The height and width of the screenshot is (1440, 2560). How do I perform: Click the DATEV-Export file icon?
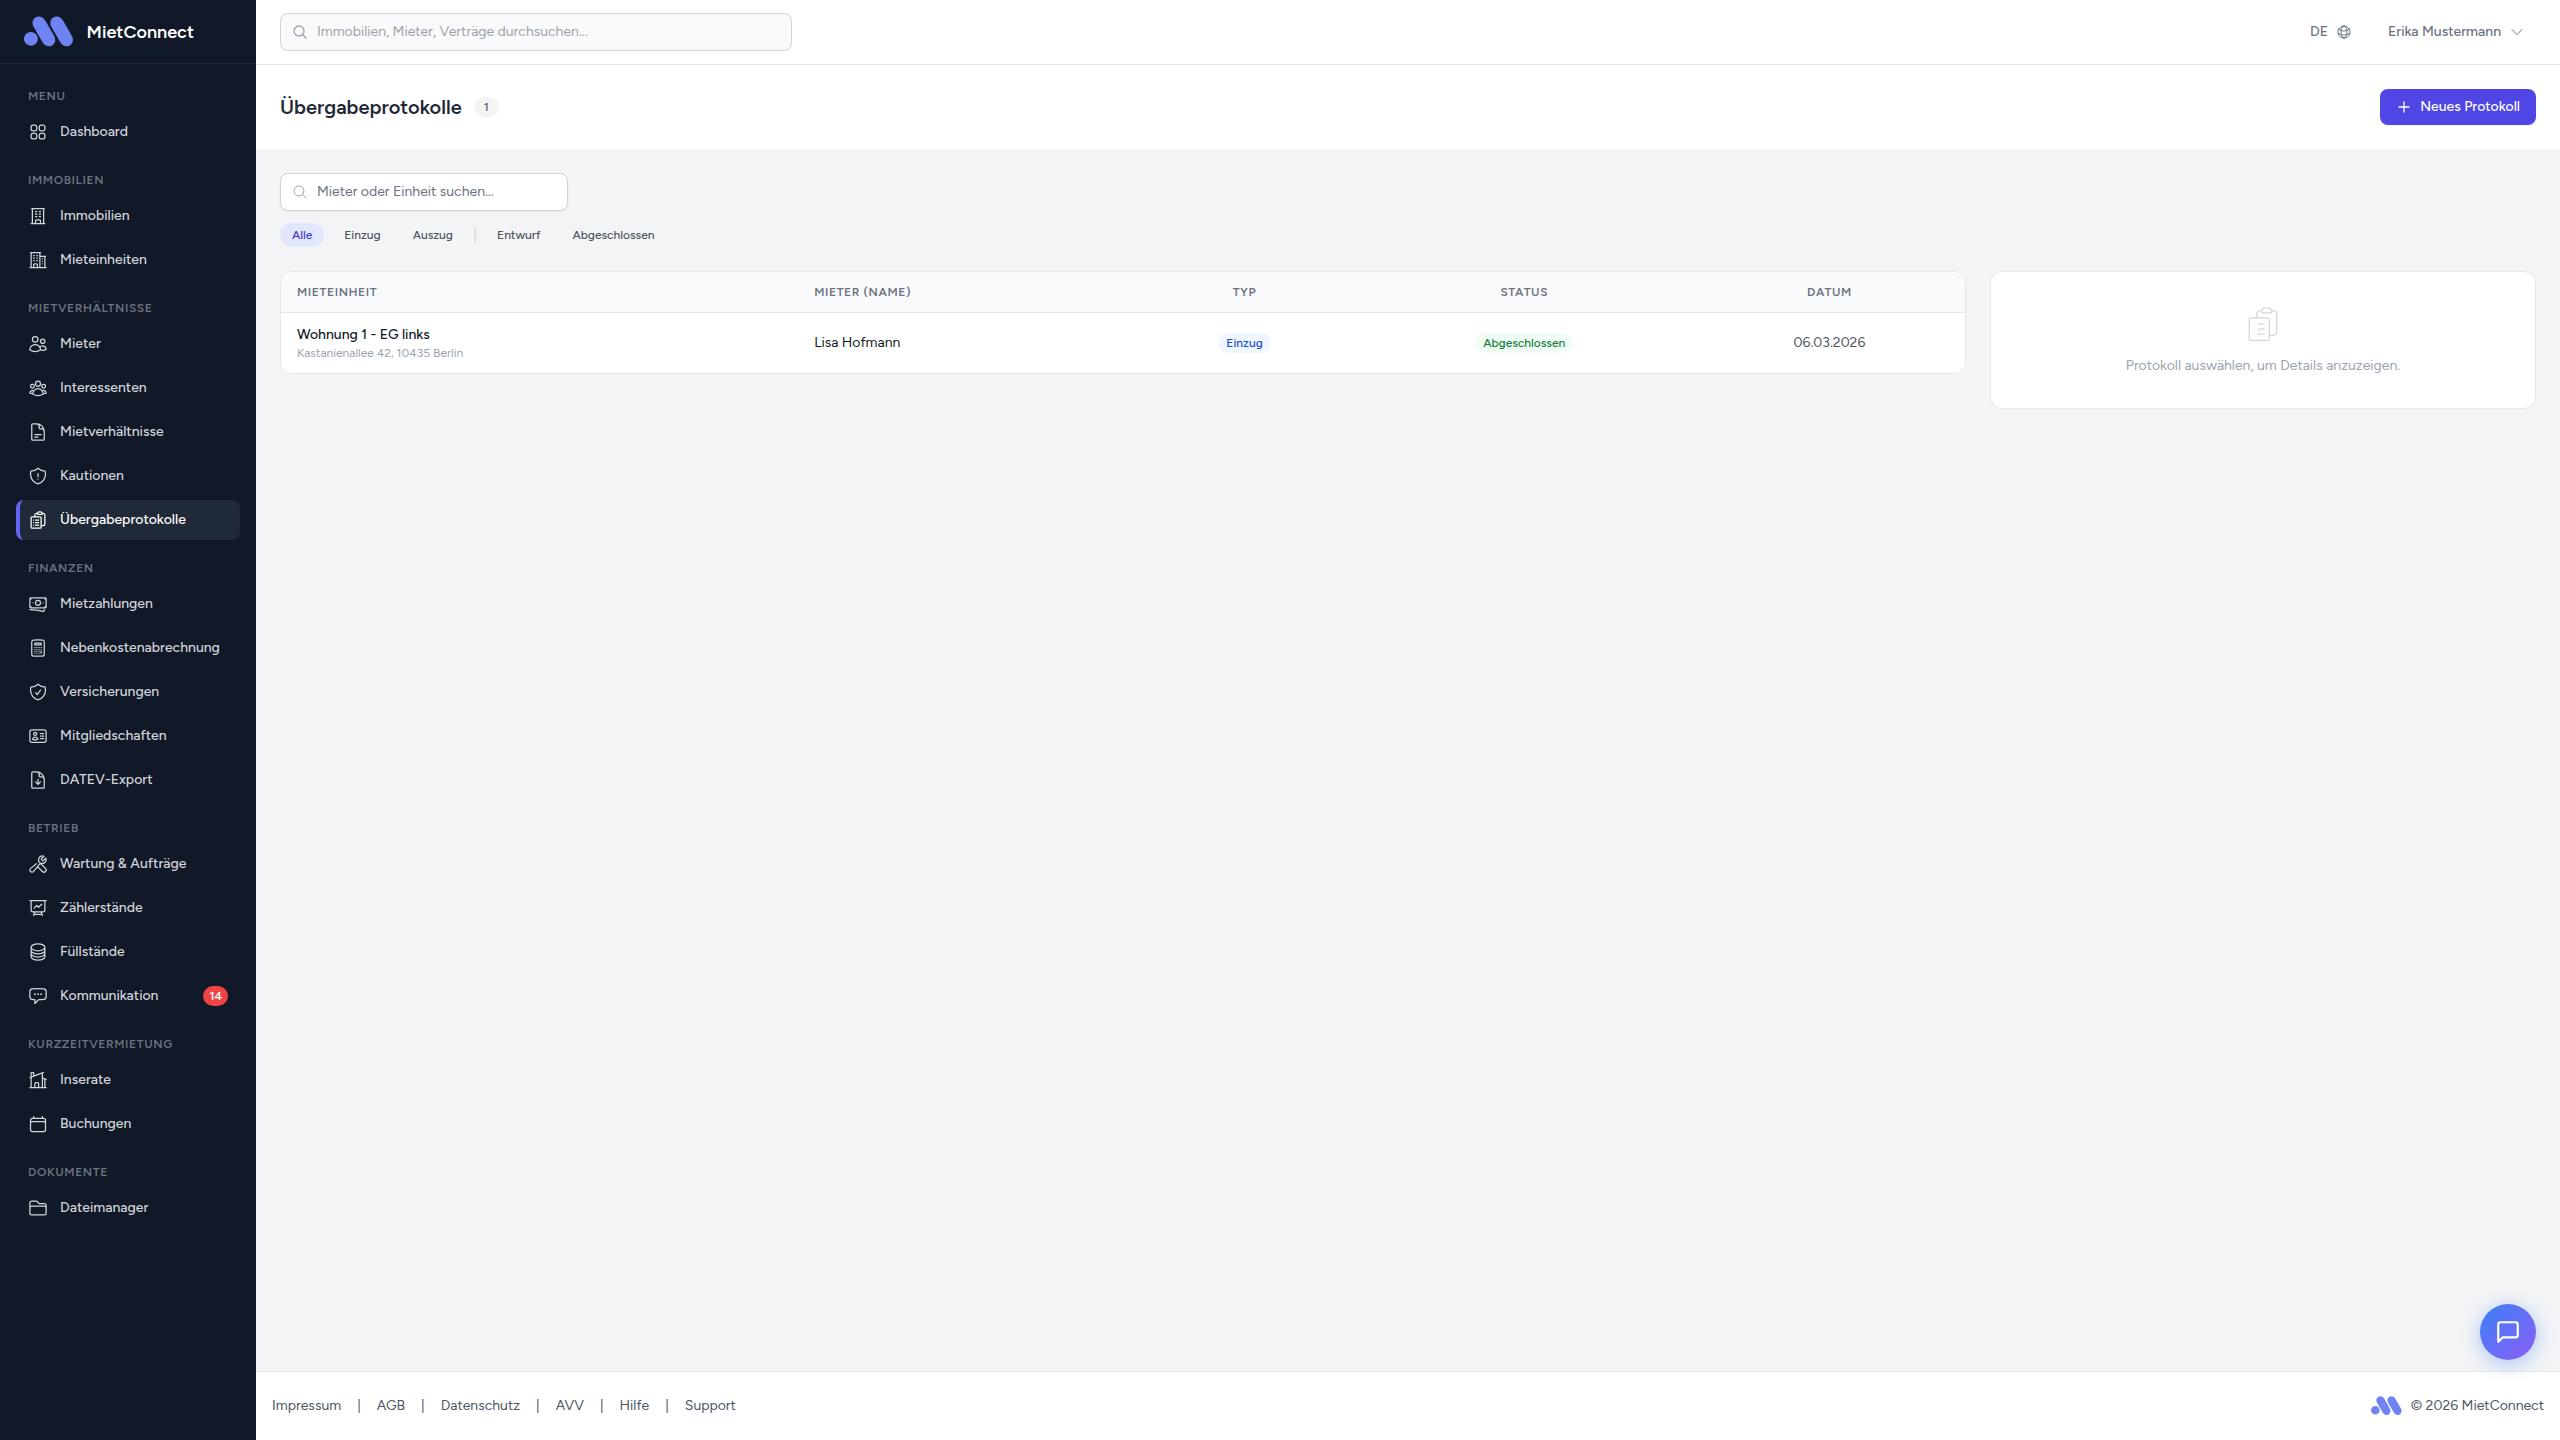pos(38,780)
